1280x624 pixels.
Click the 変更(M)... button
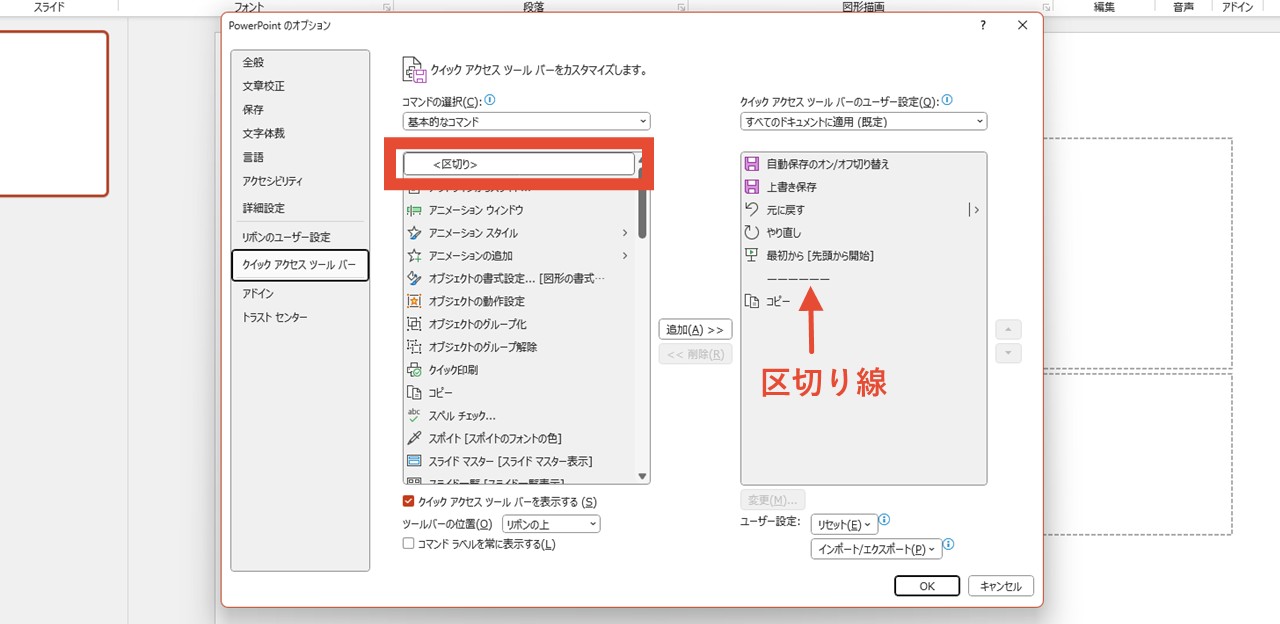[773, 499]
